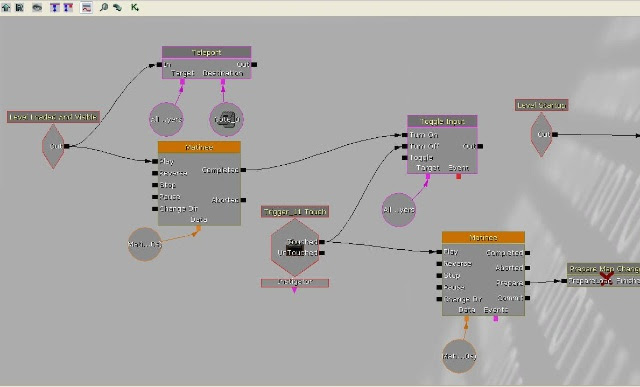This screenshot has width=640, height=387.
Task: Select the Trigger_11 Touch event title
Action: pos(295,211)
